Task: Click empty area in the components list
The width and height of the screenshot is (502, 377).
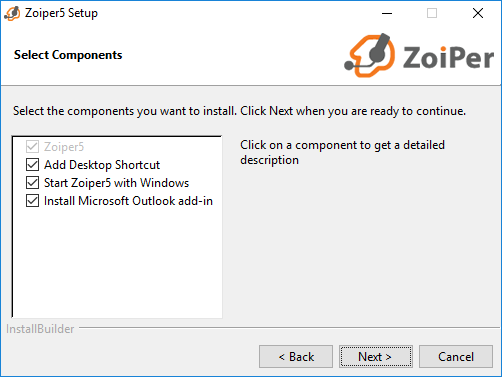Action: click(117, 263)
